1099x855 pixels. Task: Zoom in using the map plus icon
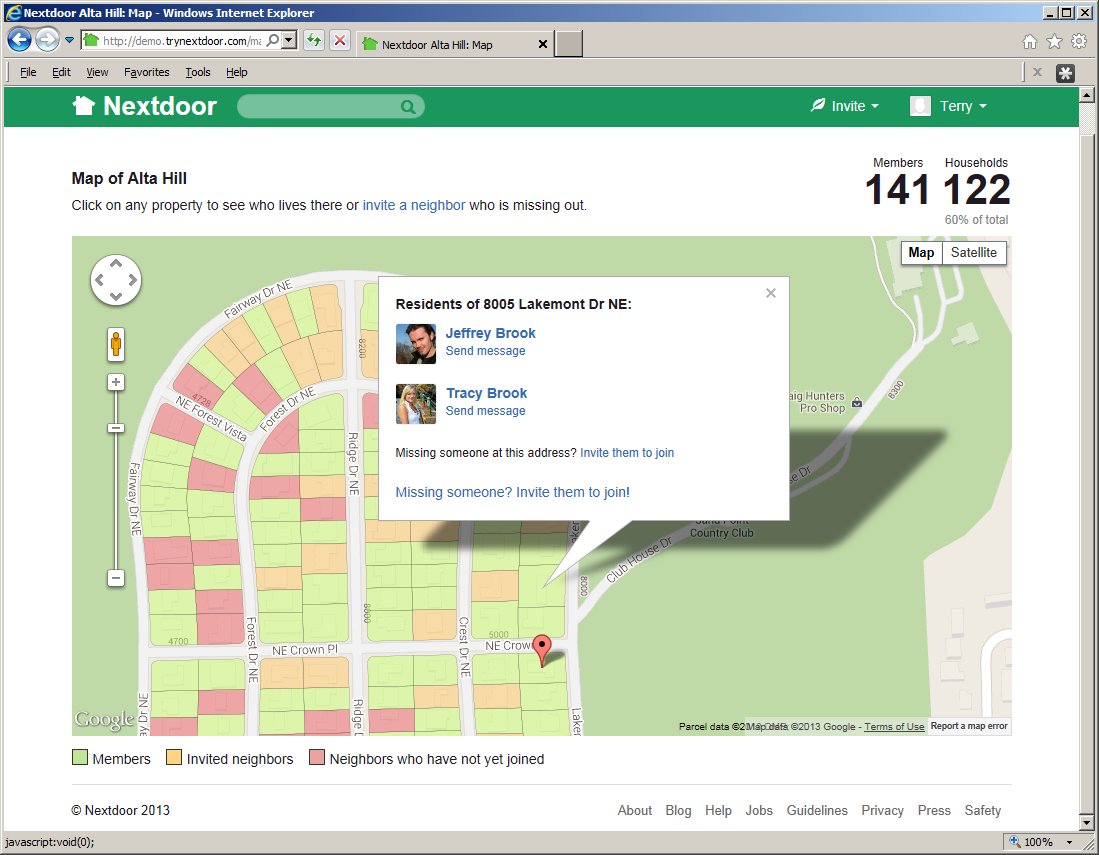coord(115,381)
